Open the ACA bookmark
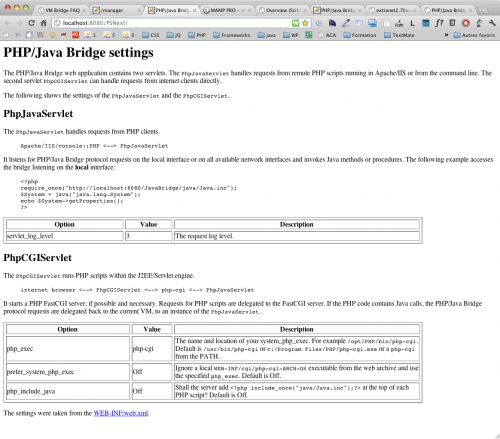Image resolution: width=500 pixels, height=439 pixels. pos(327,35)
